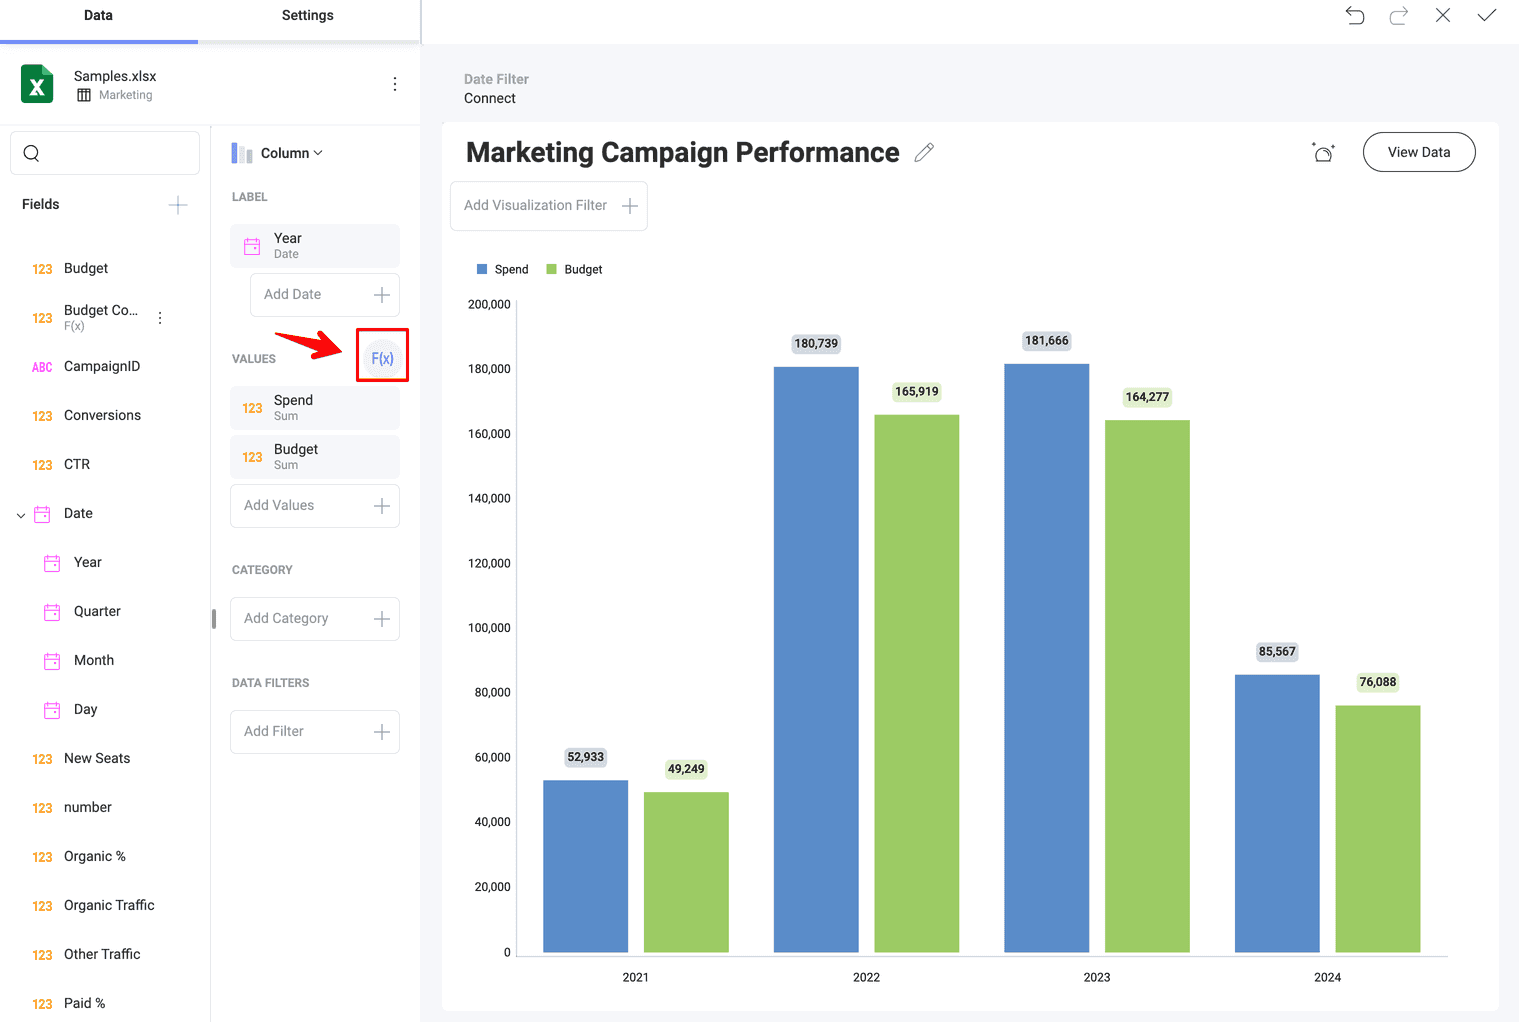Open Budget Co... field options menu

click(160, 318)
